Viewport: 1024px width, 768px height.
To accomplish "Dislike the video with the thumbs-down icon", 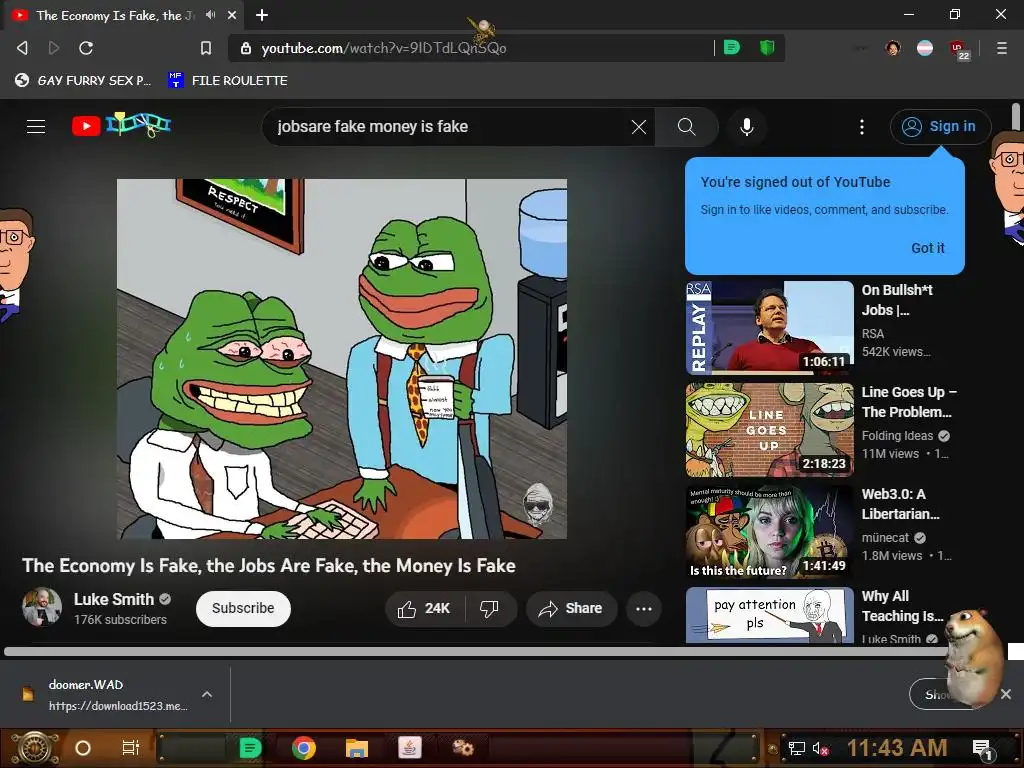I will click(x=489, y=609).
